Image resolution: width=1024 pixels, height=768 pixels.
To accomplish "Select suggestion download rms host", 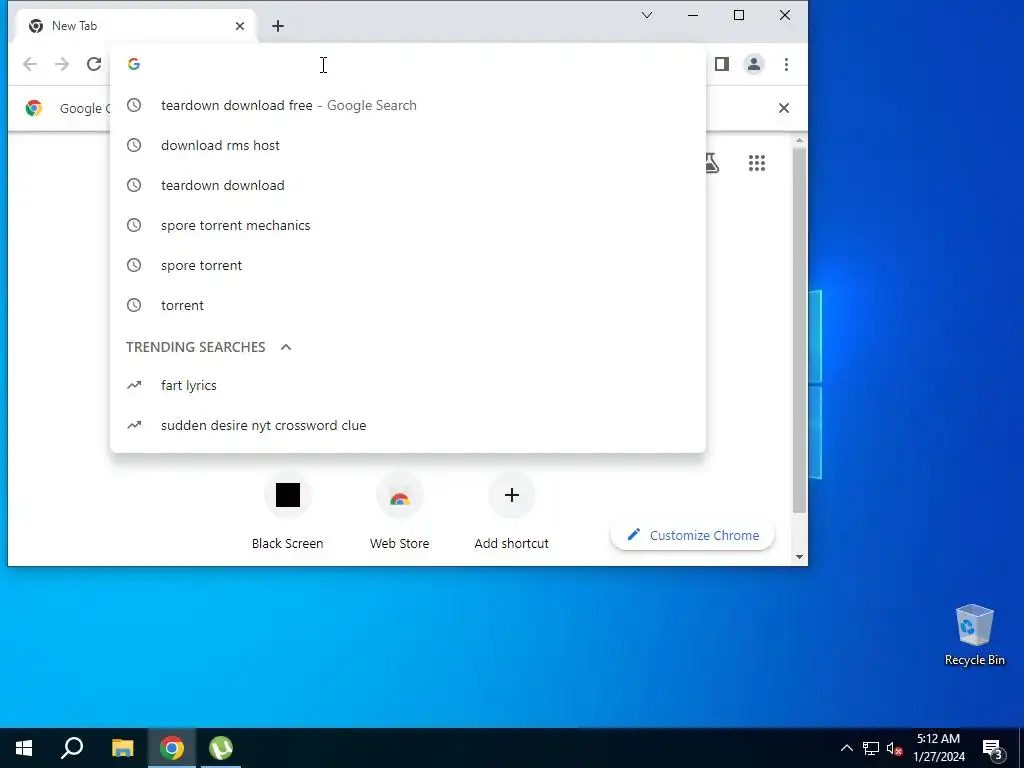I will pos(408,145).
